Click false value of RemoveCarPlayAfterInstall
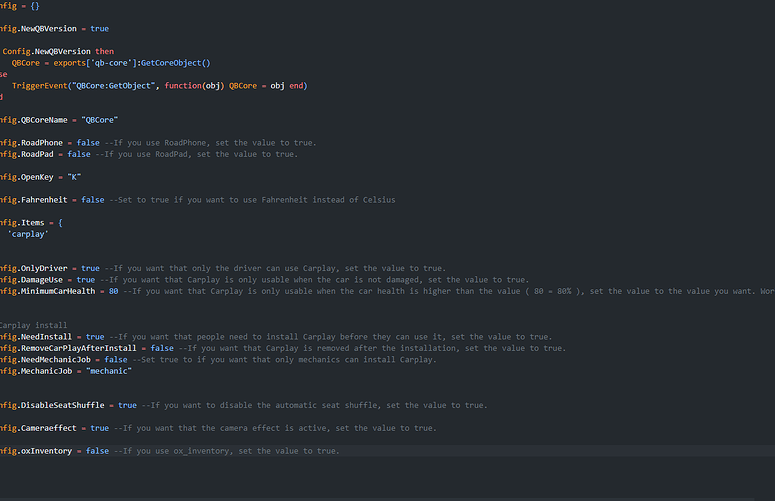 [x=162, y=348]
